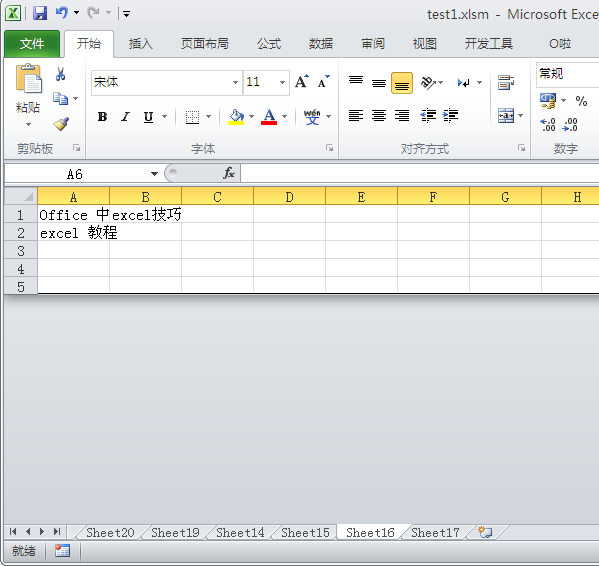Increase font size with large A
Image resolution: width=599 pixels, height=566 pixels.
(x=302, y=82)
